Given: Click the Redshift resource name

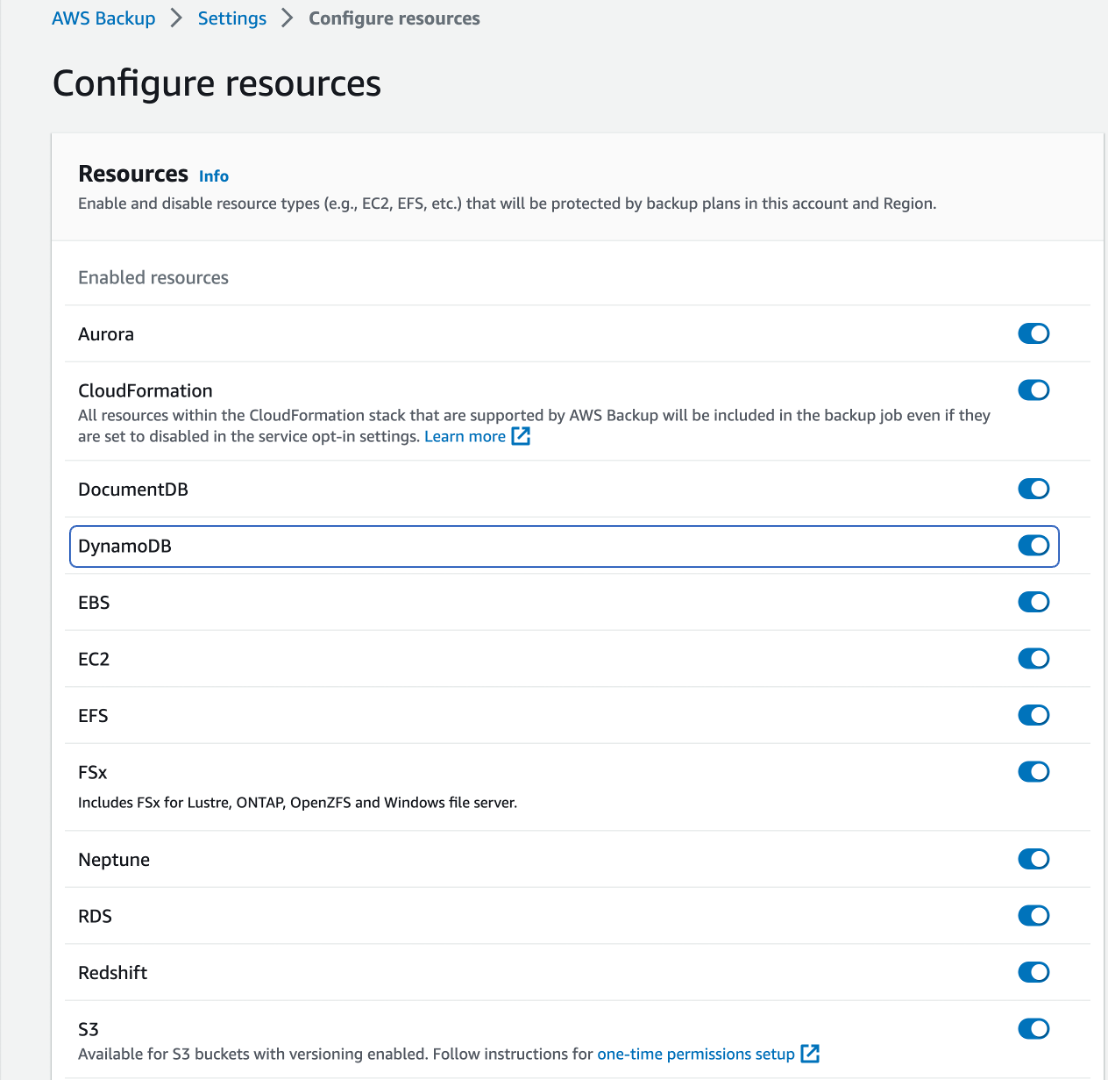Looking at the screenshot, I should tap(112, 973).
